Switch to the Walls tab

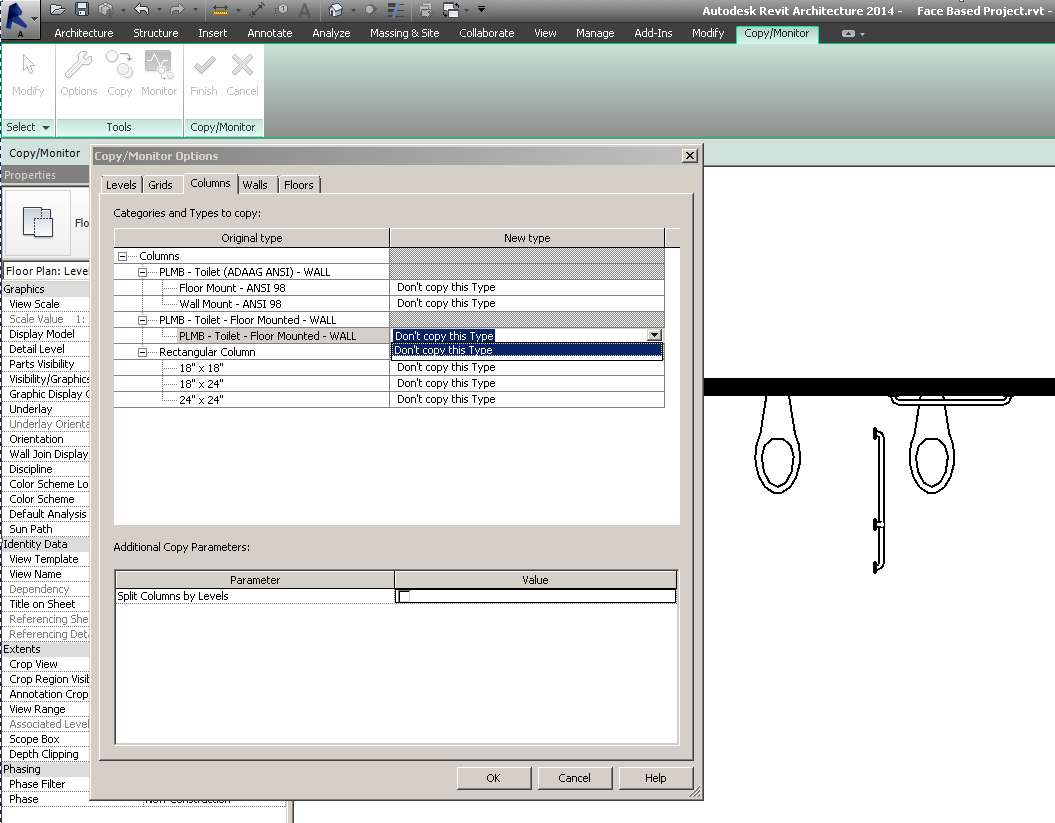pos(255,185)
